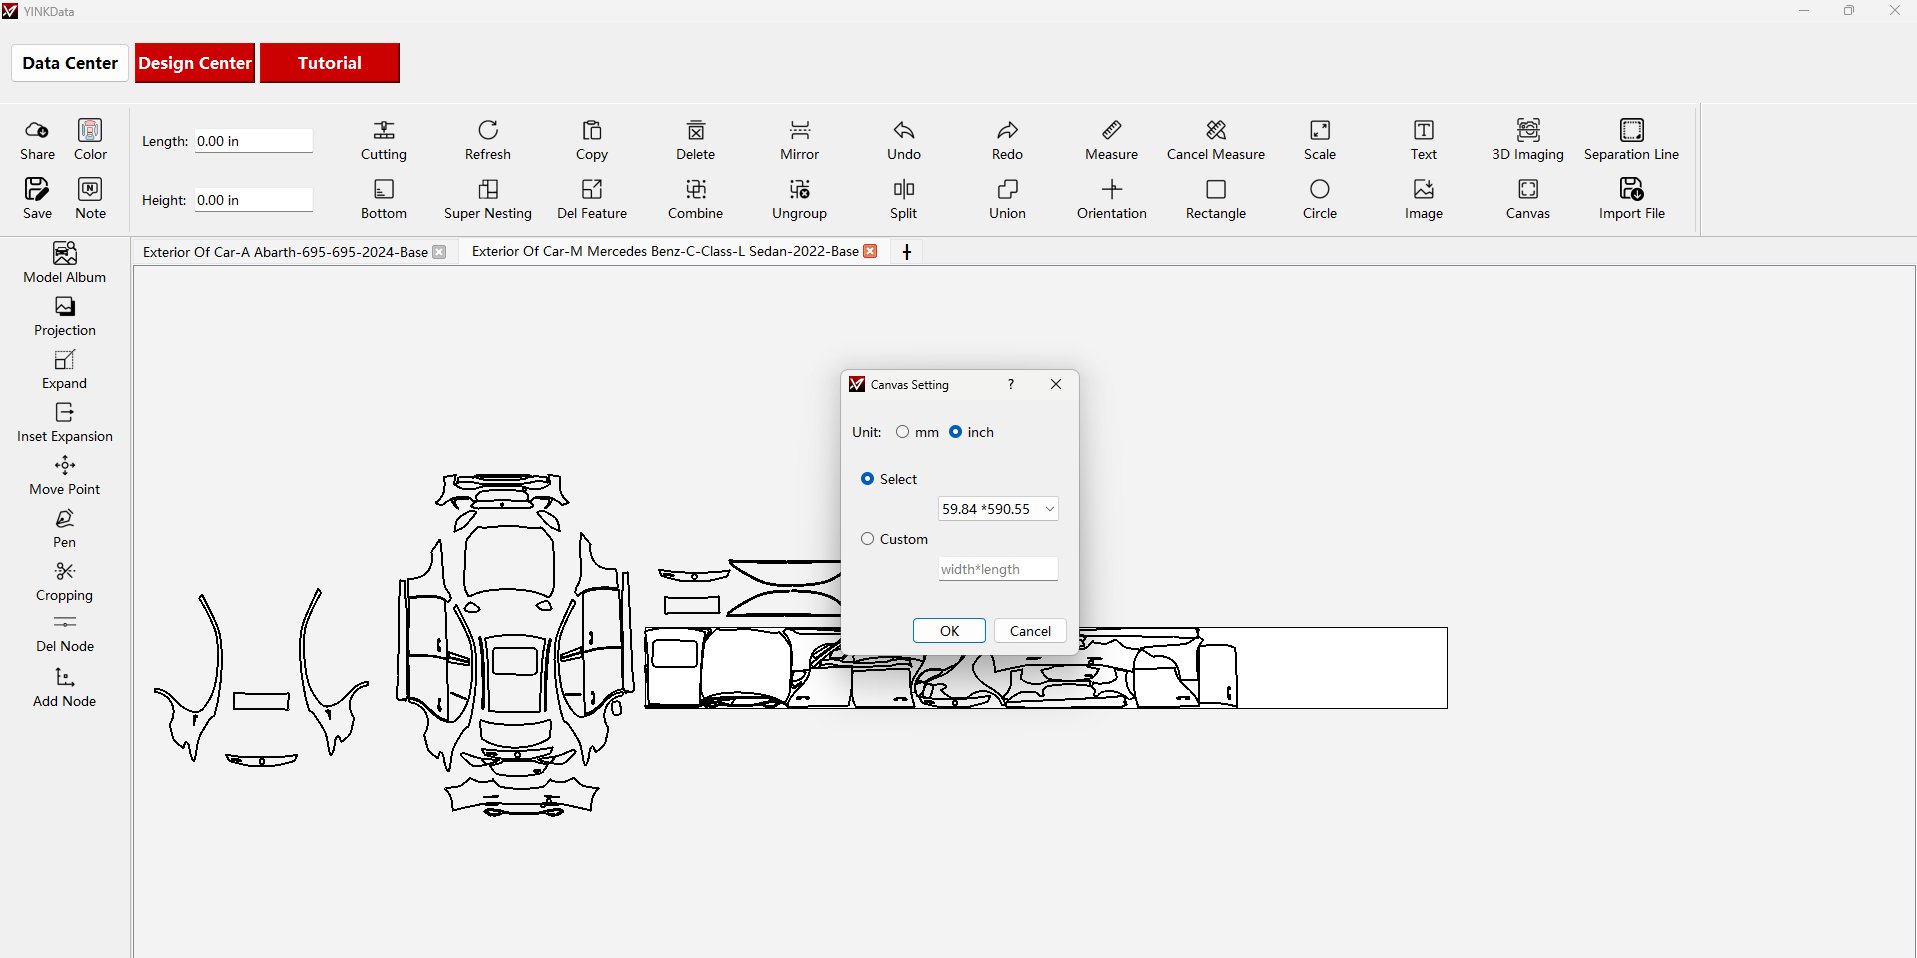1917x958 pixels.
Task: Choose the Move Point tool
Action: pyautogui.click(x=65, y=466)
